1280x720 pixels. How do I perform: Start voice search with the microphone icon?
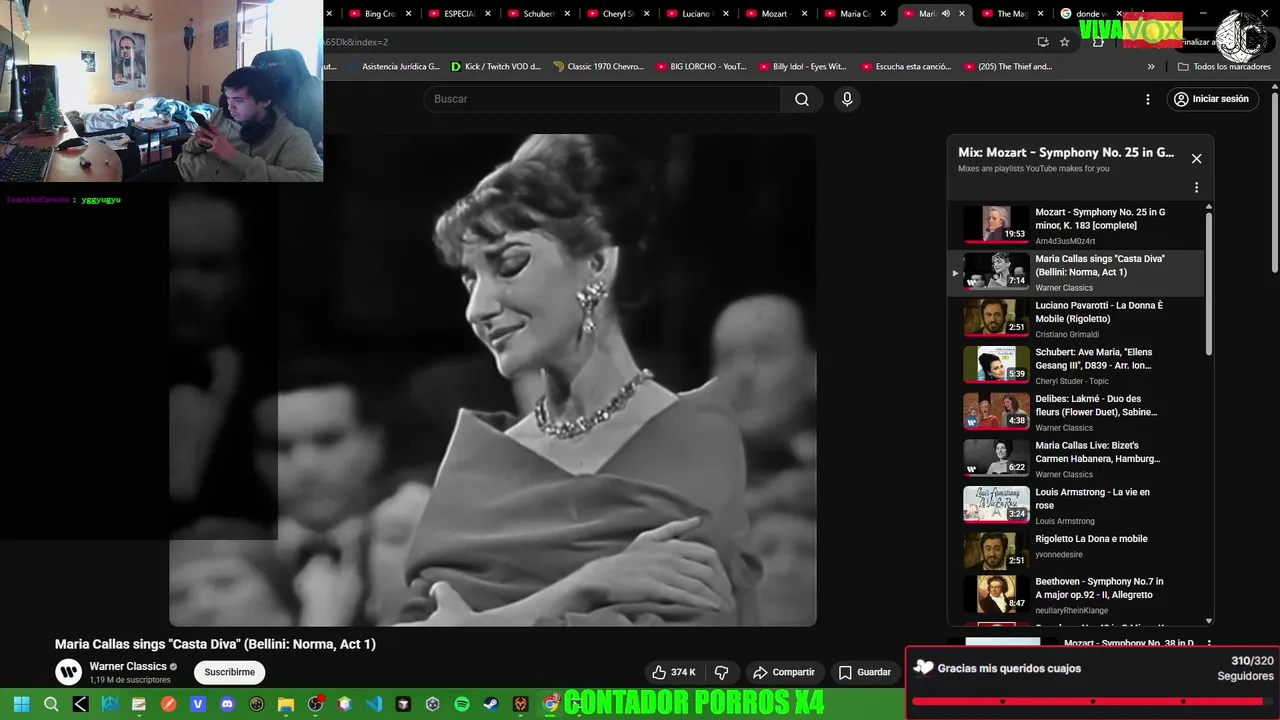[847, 99]
